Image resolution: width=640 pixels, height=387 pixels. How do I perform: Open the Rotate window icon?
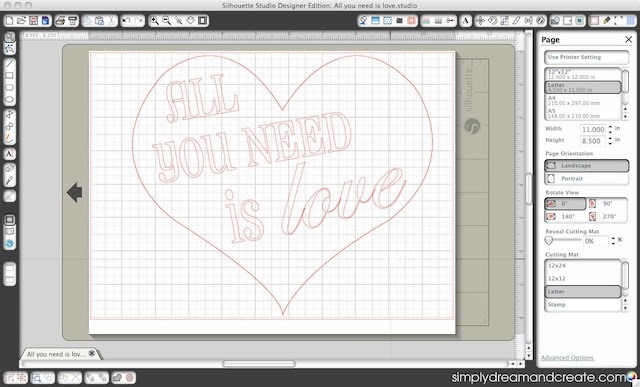point(492,20)
